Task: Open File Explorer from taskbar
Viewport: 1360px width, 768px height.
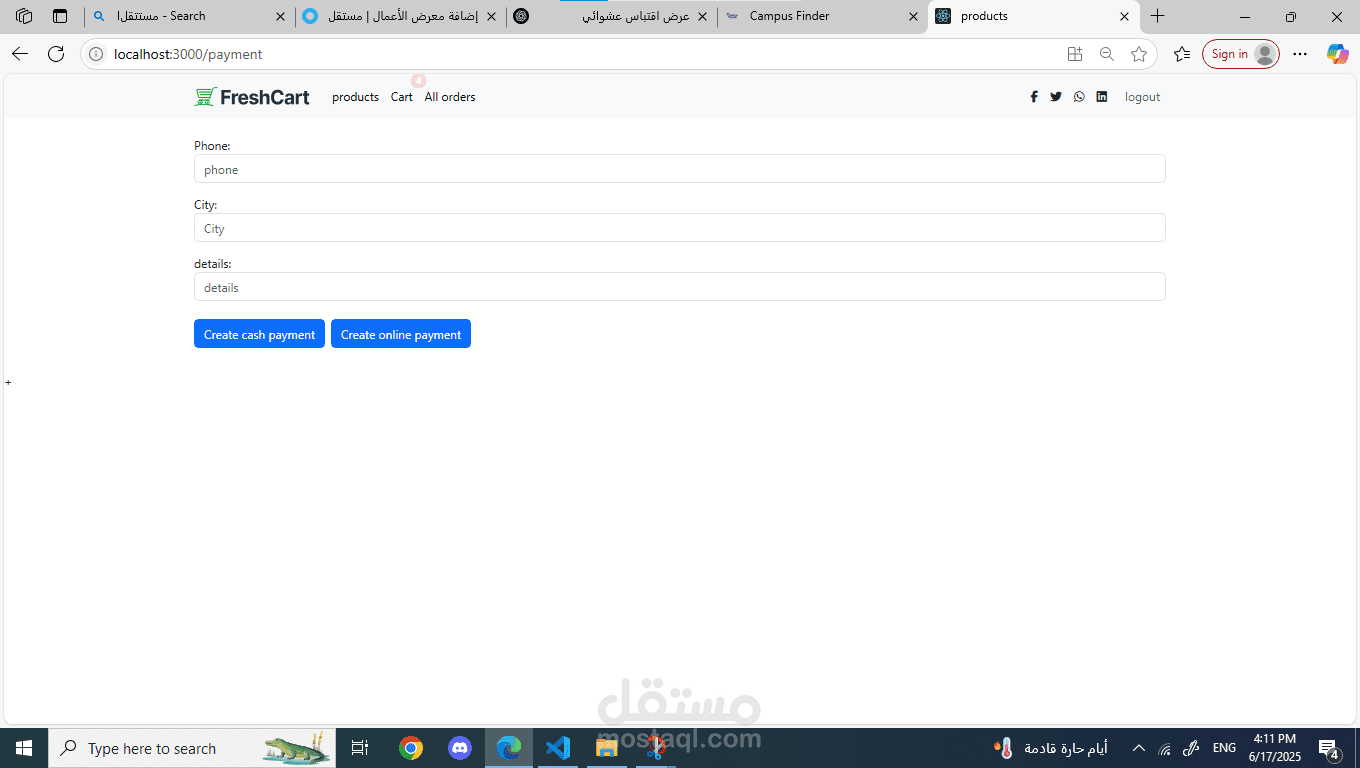Action: (x=607, y=748)
